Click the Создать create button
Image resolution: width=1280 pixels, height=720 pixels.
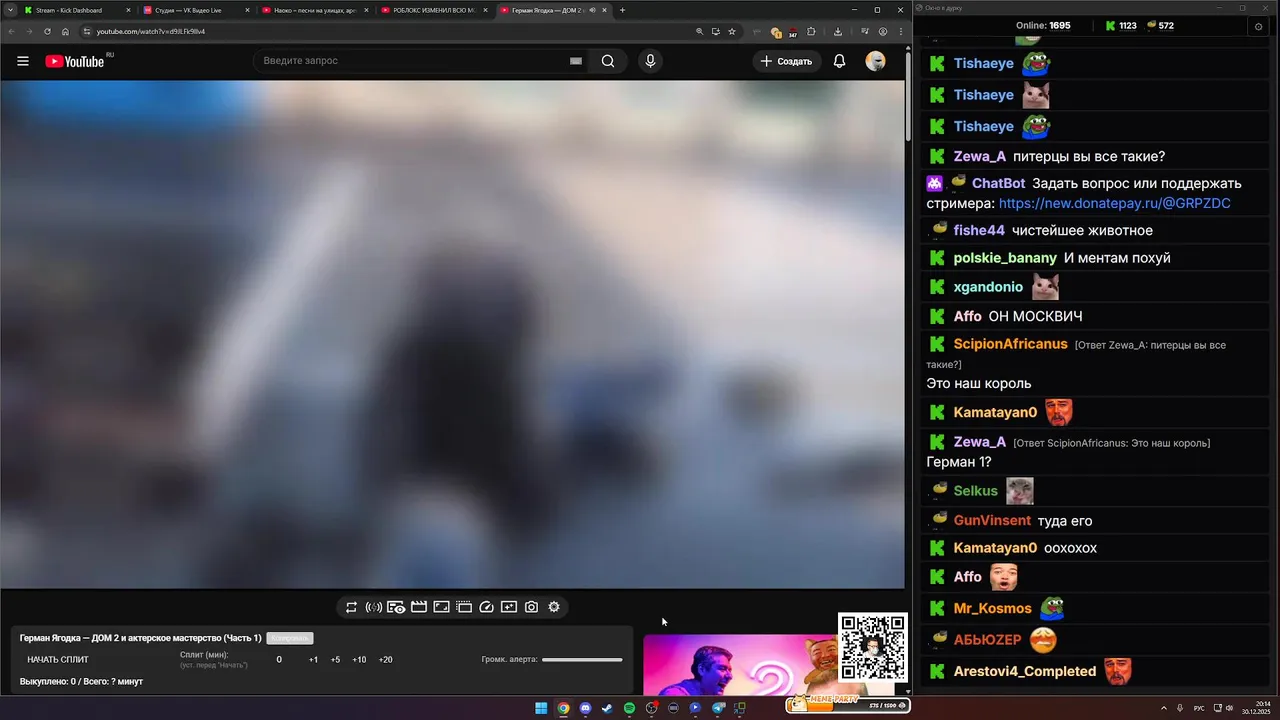(787, 61)
